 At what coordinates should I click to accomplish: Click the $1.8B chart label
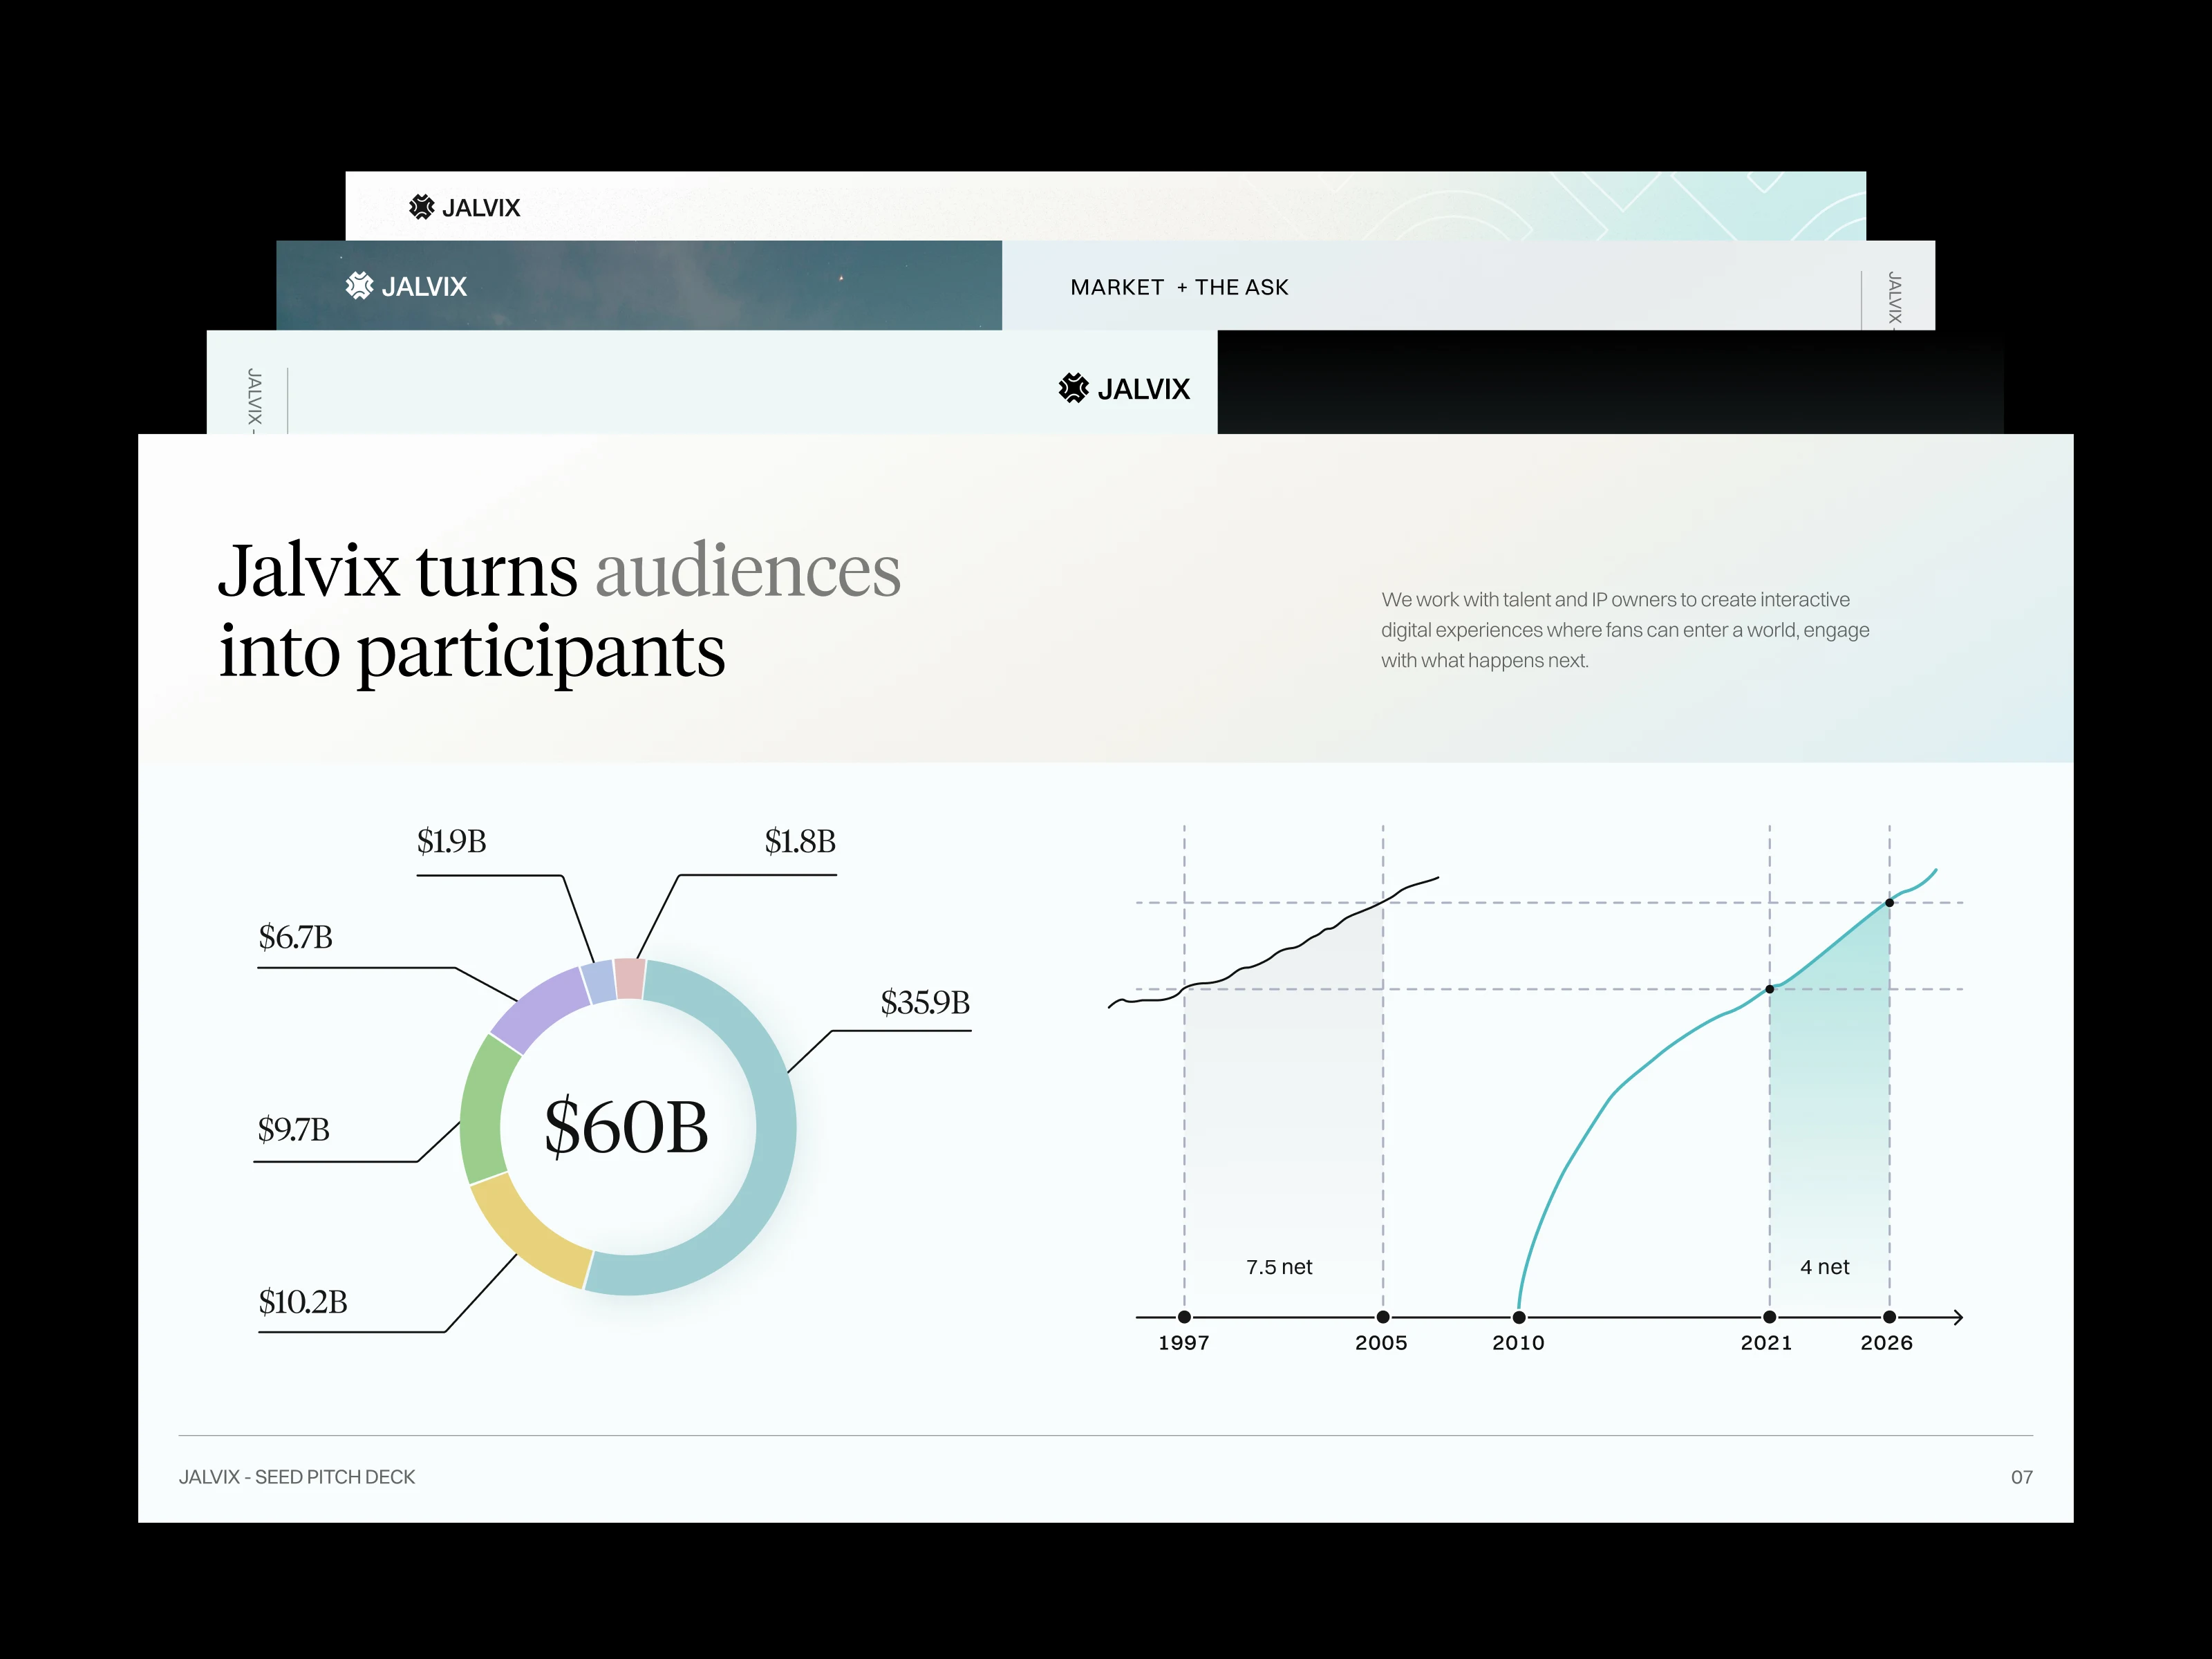coord(800,841)
